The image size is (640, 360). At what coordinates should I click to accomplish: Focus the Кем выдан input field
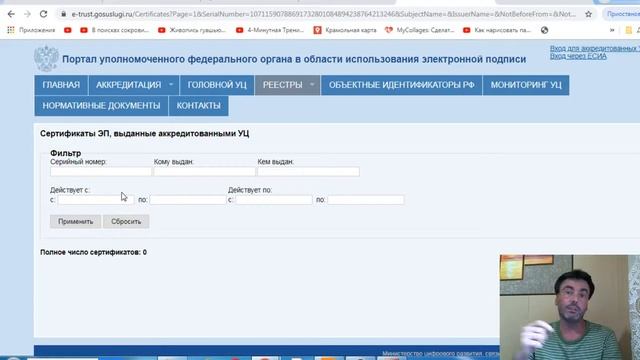coord(309,172)
